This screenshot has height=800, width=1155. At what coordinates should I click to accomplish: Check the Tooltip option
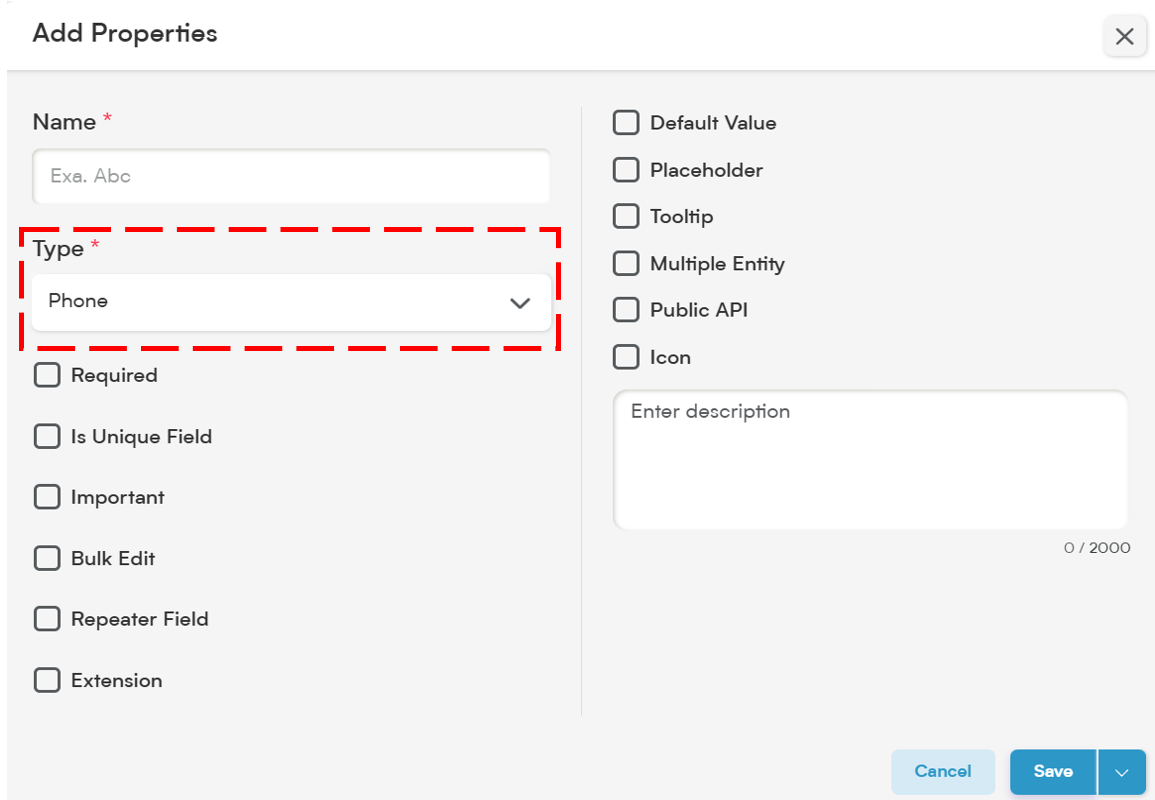point(626,217)
